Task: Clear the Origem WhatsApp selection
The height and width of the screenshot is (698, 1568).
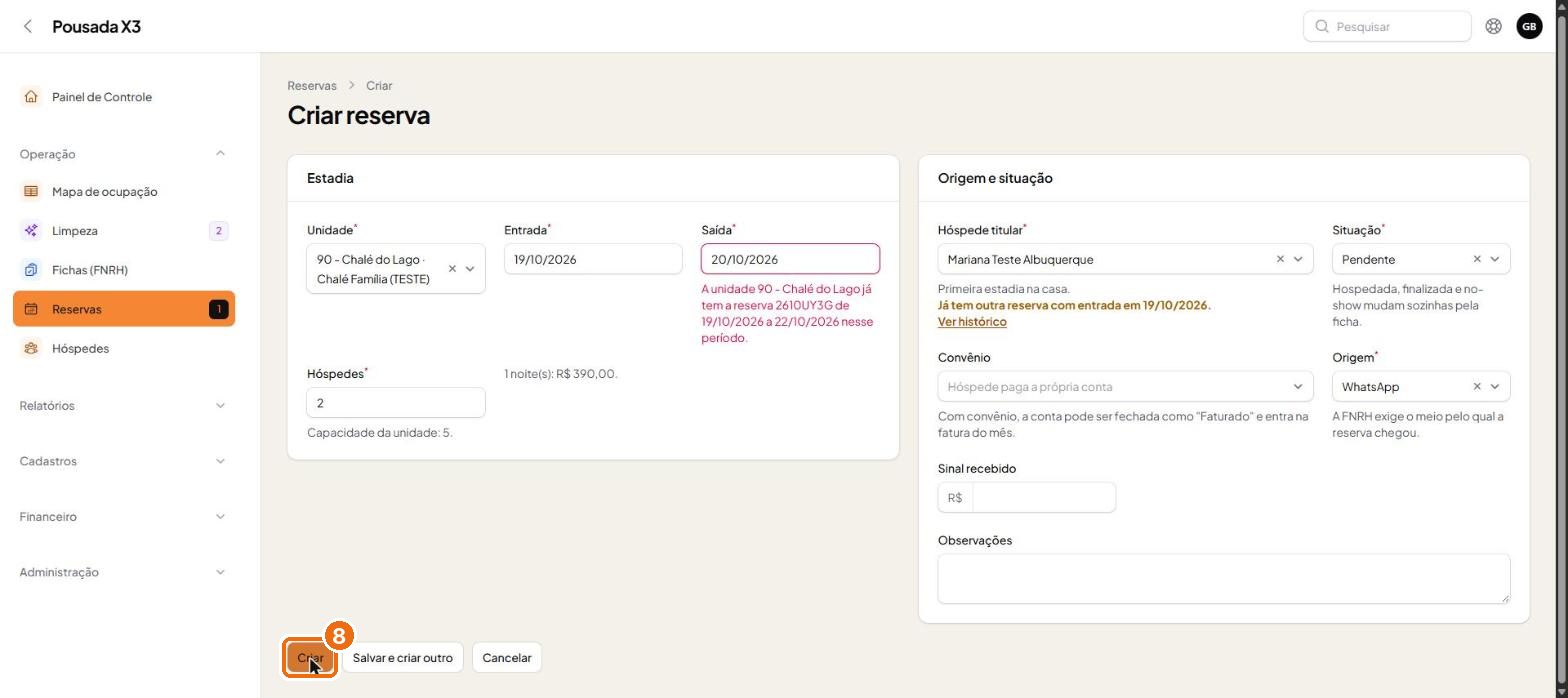Action: [1477, 387]
